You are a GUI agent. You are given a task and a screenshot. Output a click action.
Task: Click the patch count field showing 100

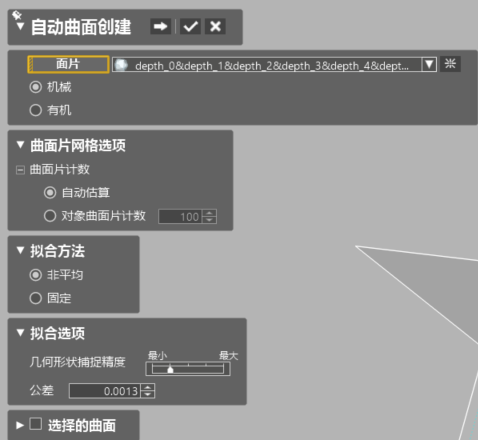tap(180, 217)
